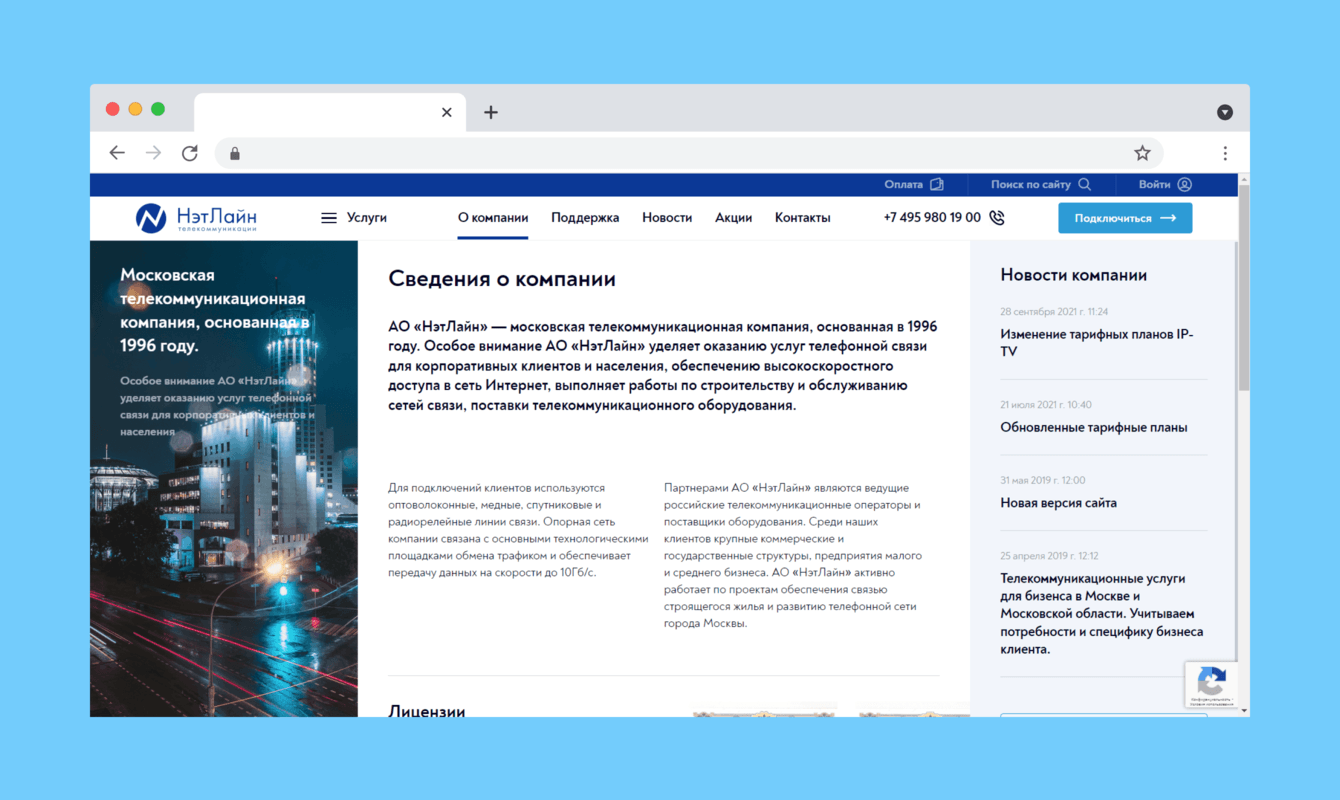
Task: Click the browser address bar
Action: [x=689, y=153]
